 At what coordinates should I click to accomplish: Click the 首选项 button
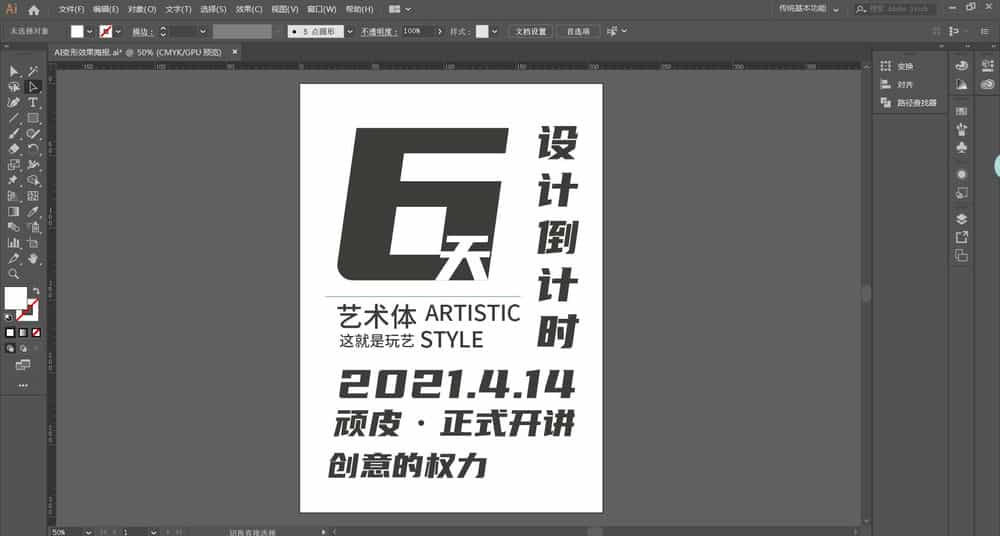(578, 31)
